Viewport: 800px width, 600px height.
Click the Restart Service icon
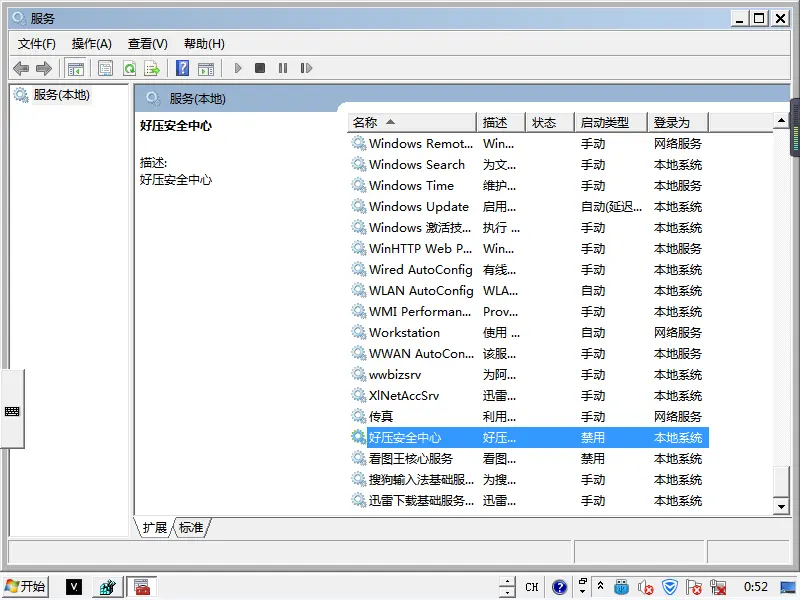coord(306,68)
